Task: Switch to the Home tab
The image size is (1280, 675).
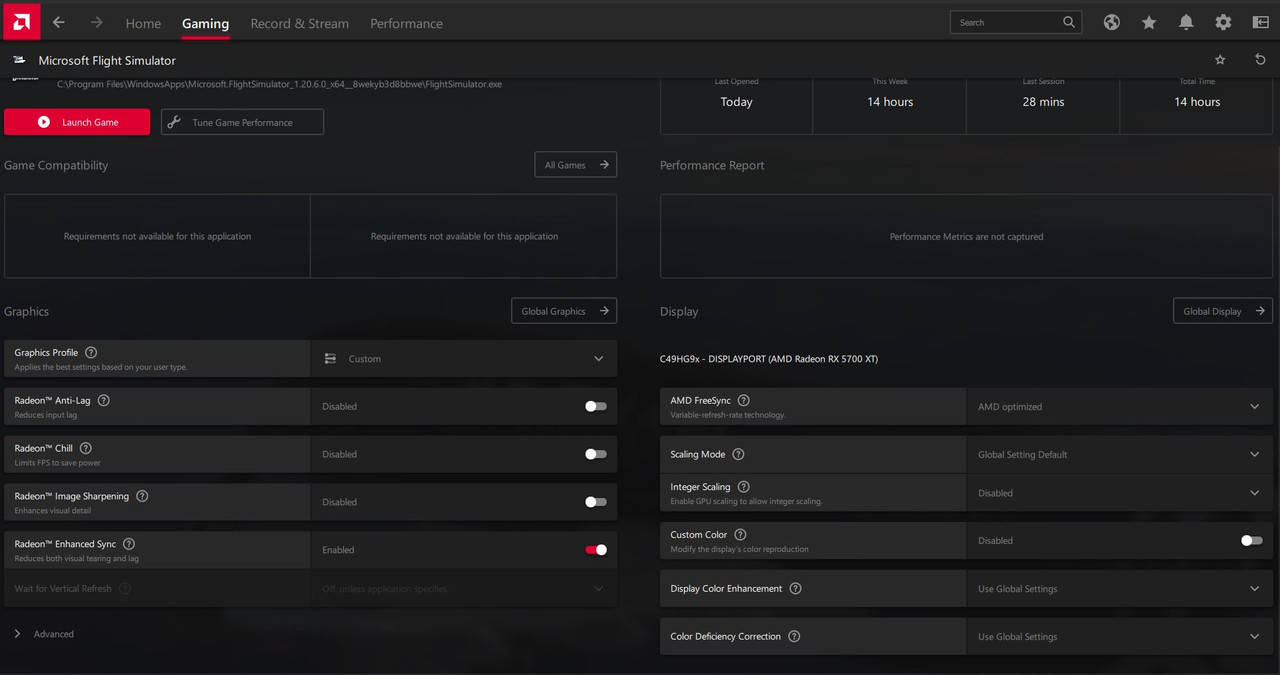Action: [143, 23]
